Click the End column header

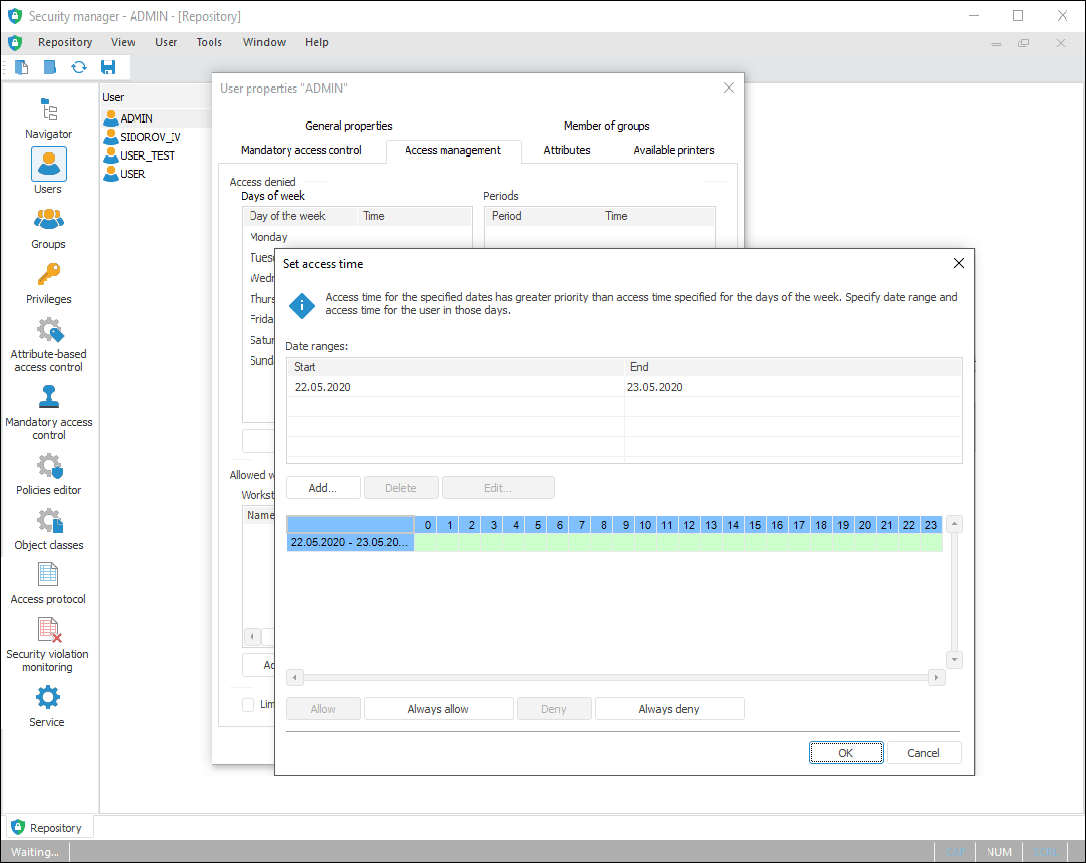point(793,367)
